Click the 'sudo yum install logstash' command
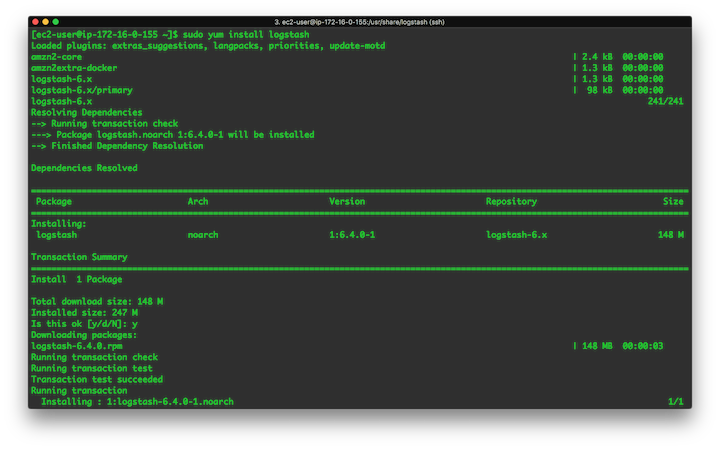The width and height of the screenshot is (720, 449). (246, 34)
